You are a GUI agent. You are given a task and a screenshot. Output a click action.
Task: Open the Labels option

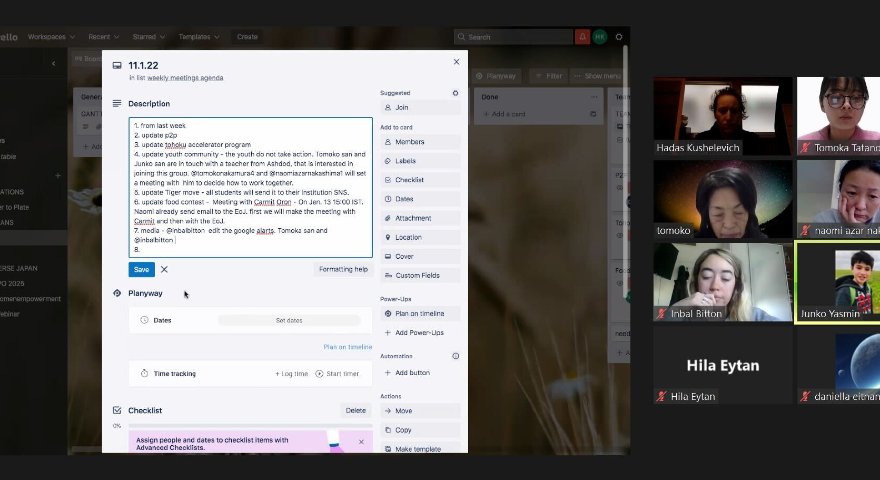coord(420,161)
